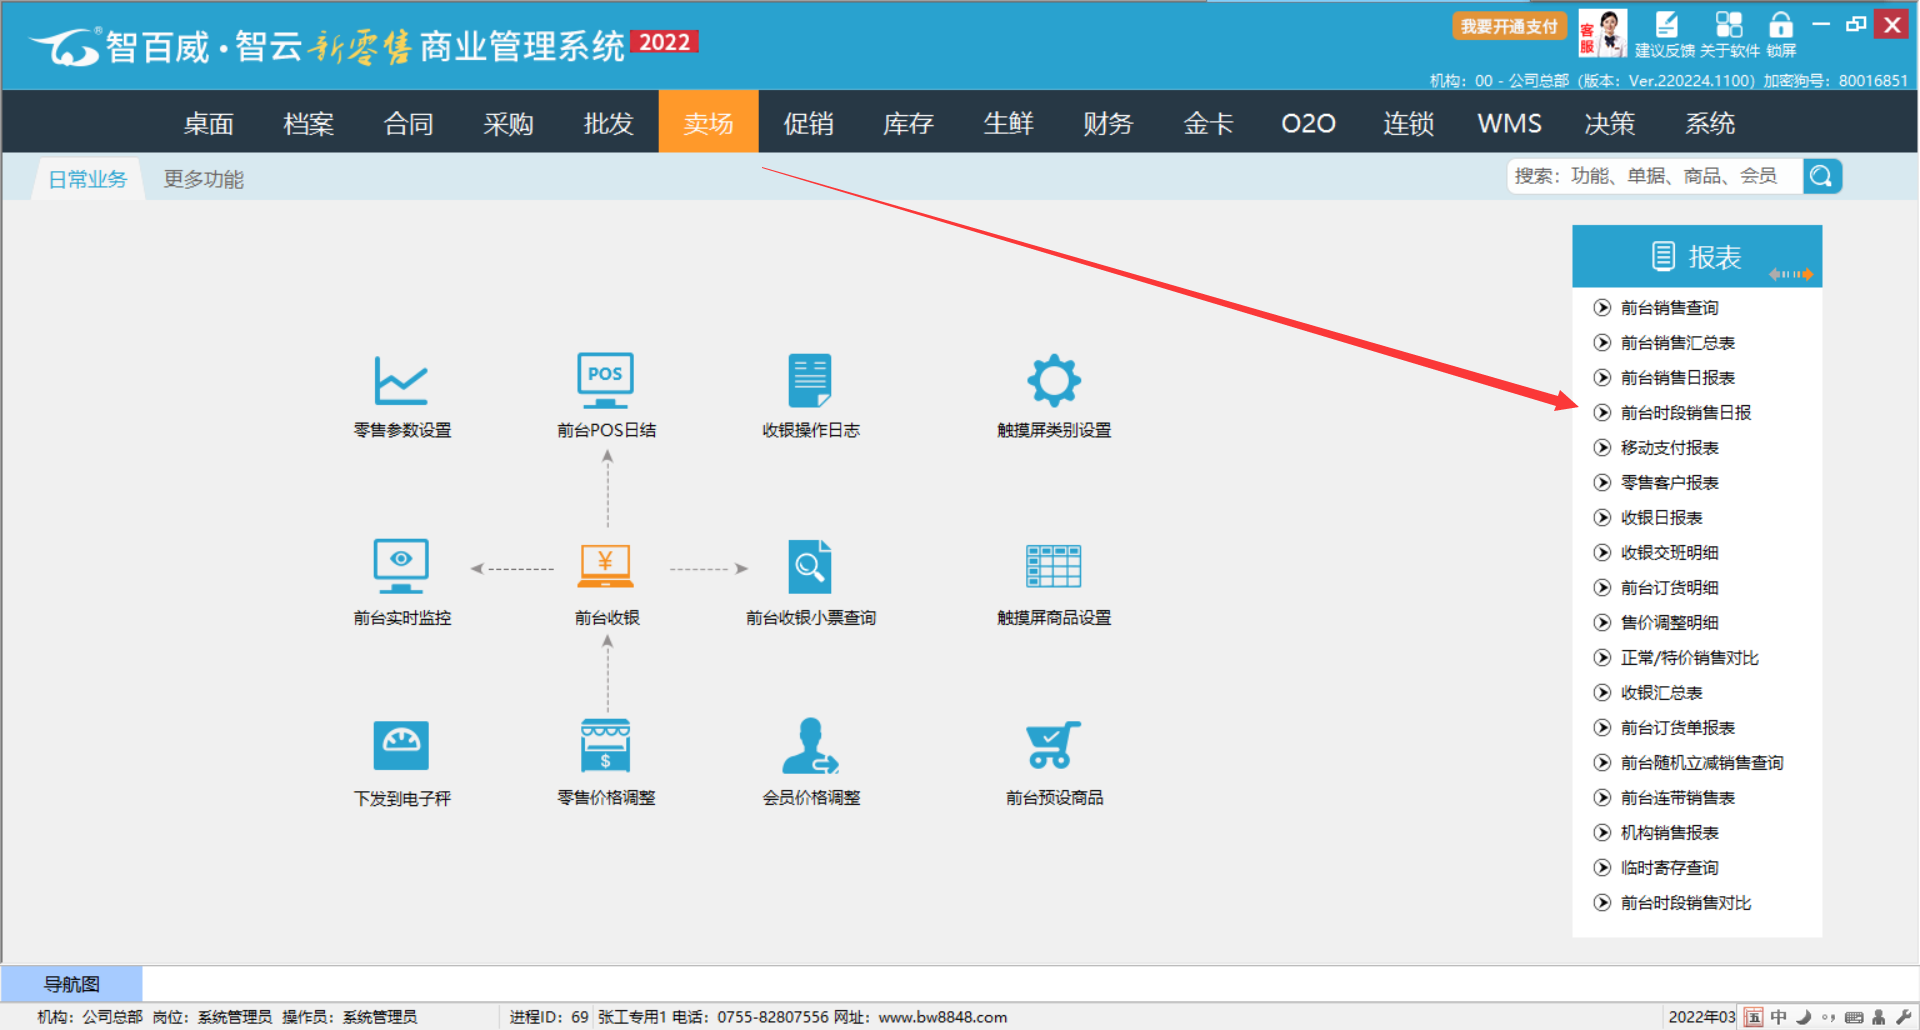
Task: Open the 收银操作日志 document icon
Action: point(809,381)
